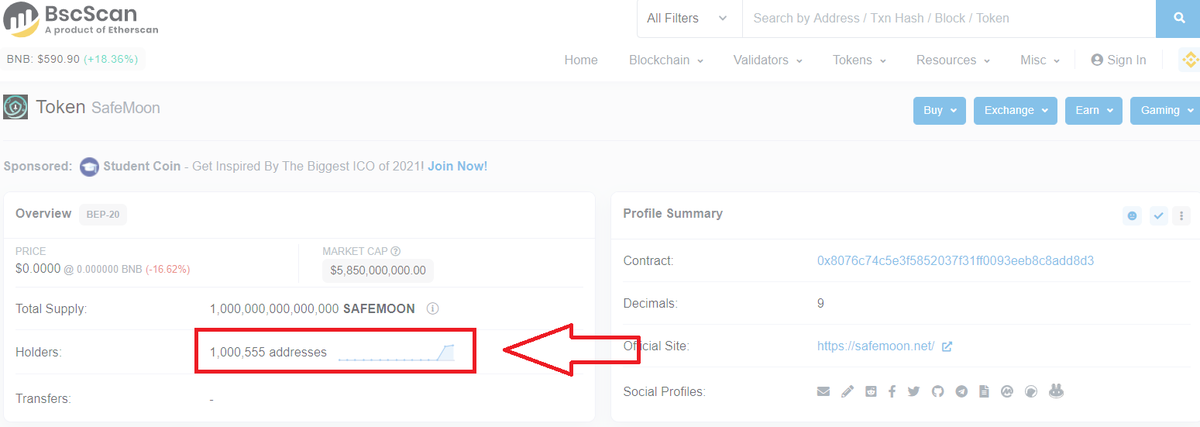Screen dimensions: 1200x427
Task: Open the Telegram social profile icon
Action: coord(962,391)
